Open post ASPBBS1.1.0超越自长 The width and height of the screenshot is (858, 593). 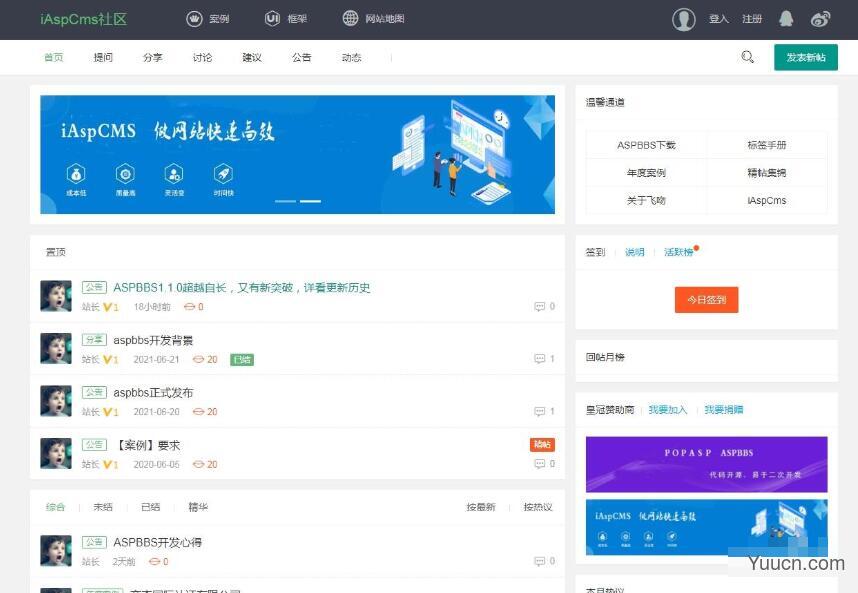pyautogui.click(x=241, y=288)
